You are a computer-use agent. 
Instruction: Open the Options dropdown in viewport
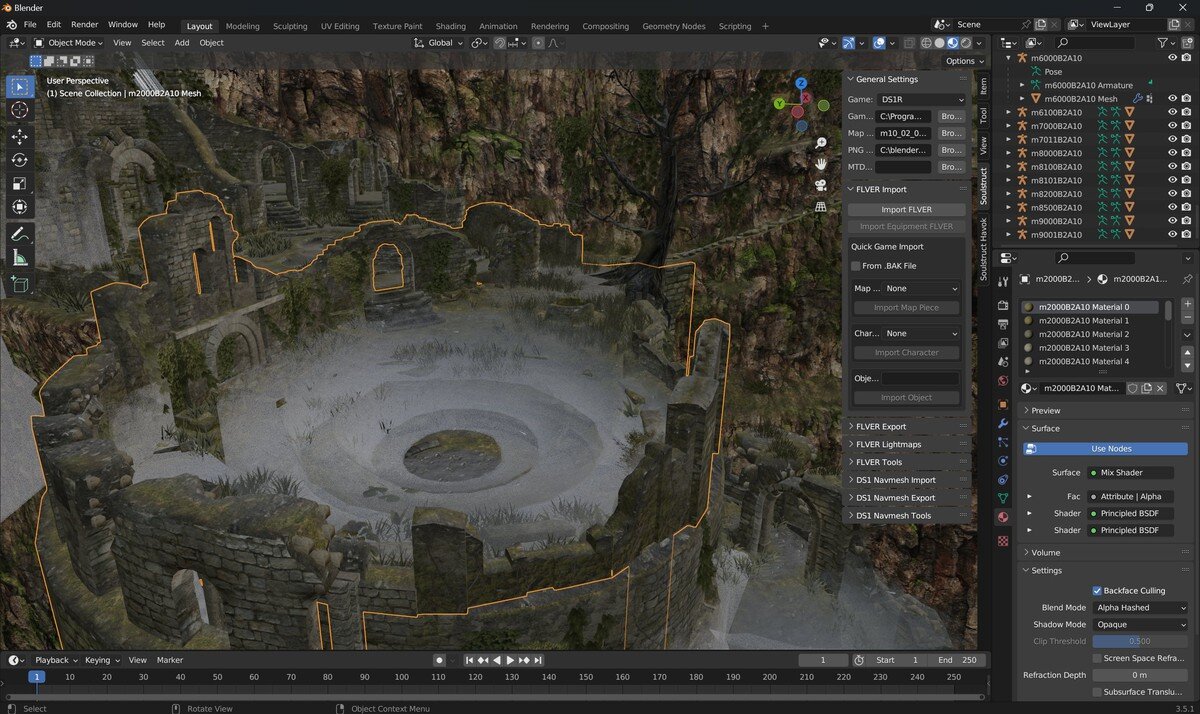pyautogui.click(x=964, y=61)
